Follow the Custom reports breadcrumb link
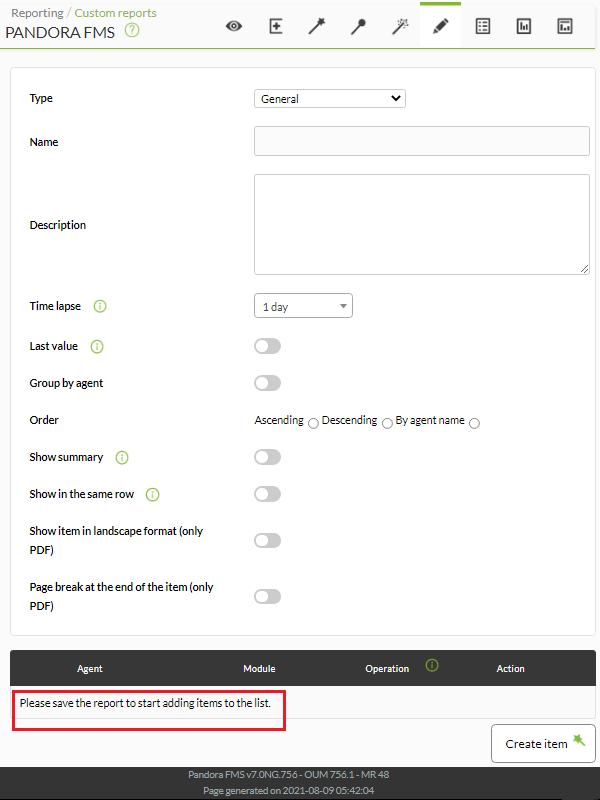This screenshot has width=600, height=800. 115,13
